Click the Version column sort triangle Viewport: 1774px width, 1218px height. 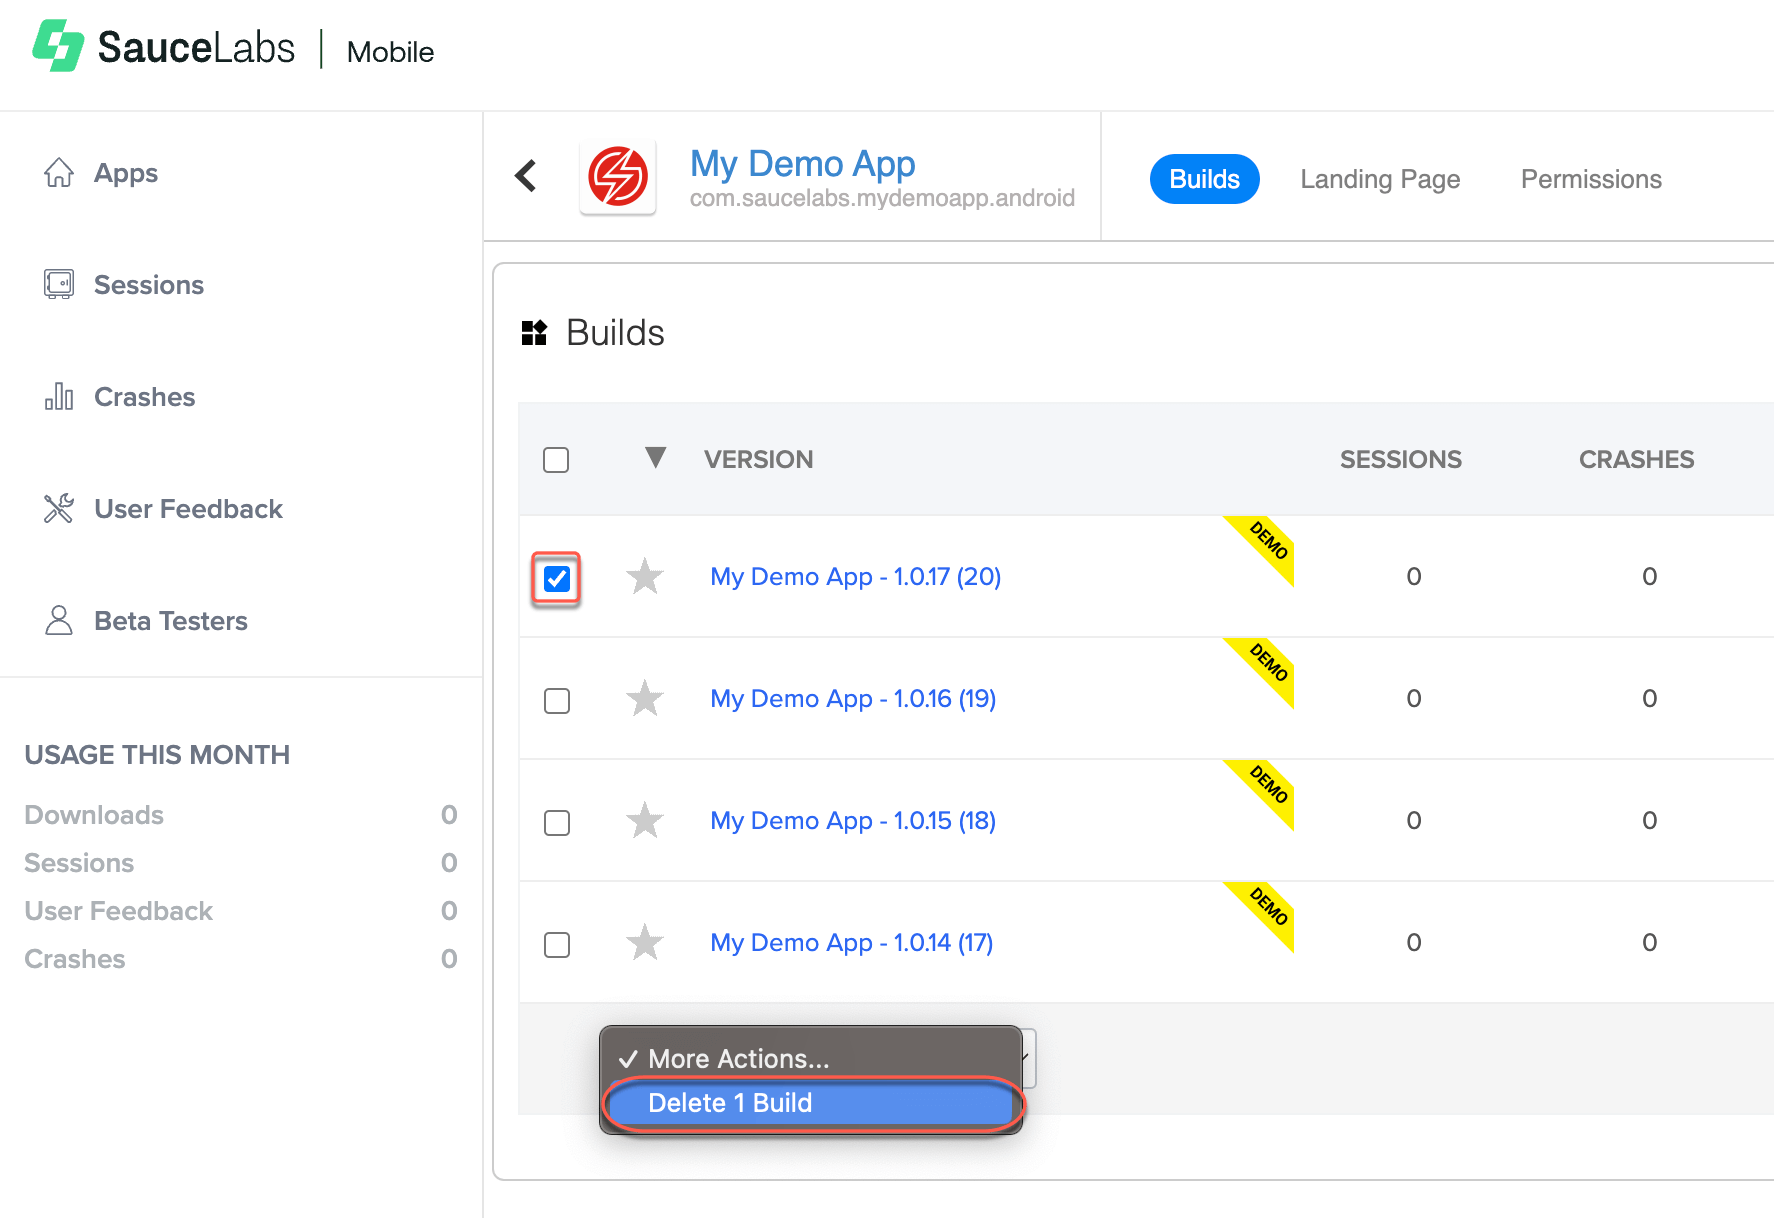pos(655,458)
